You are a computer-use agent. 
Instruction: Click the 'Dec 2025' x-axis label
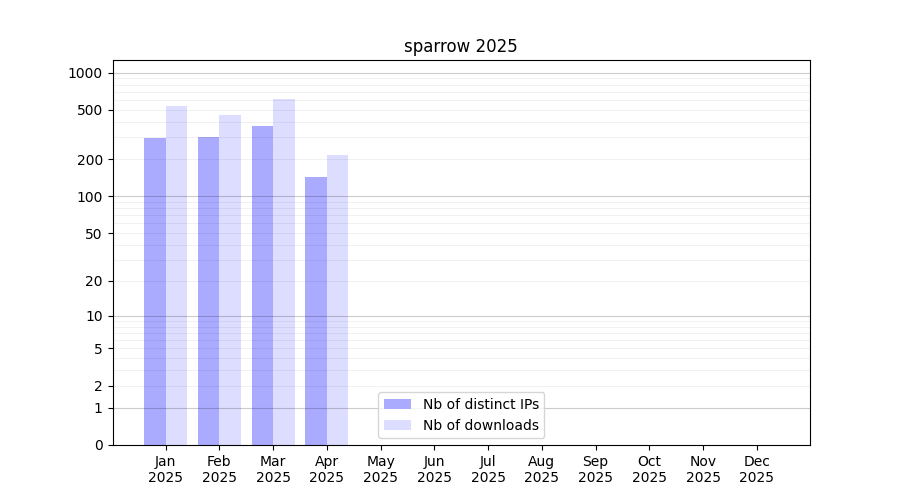coord(756,469)
